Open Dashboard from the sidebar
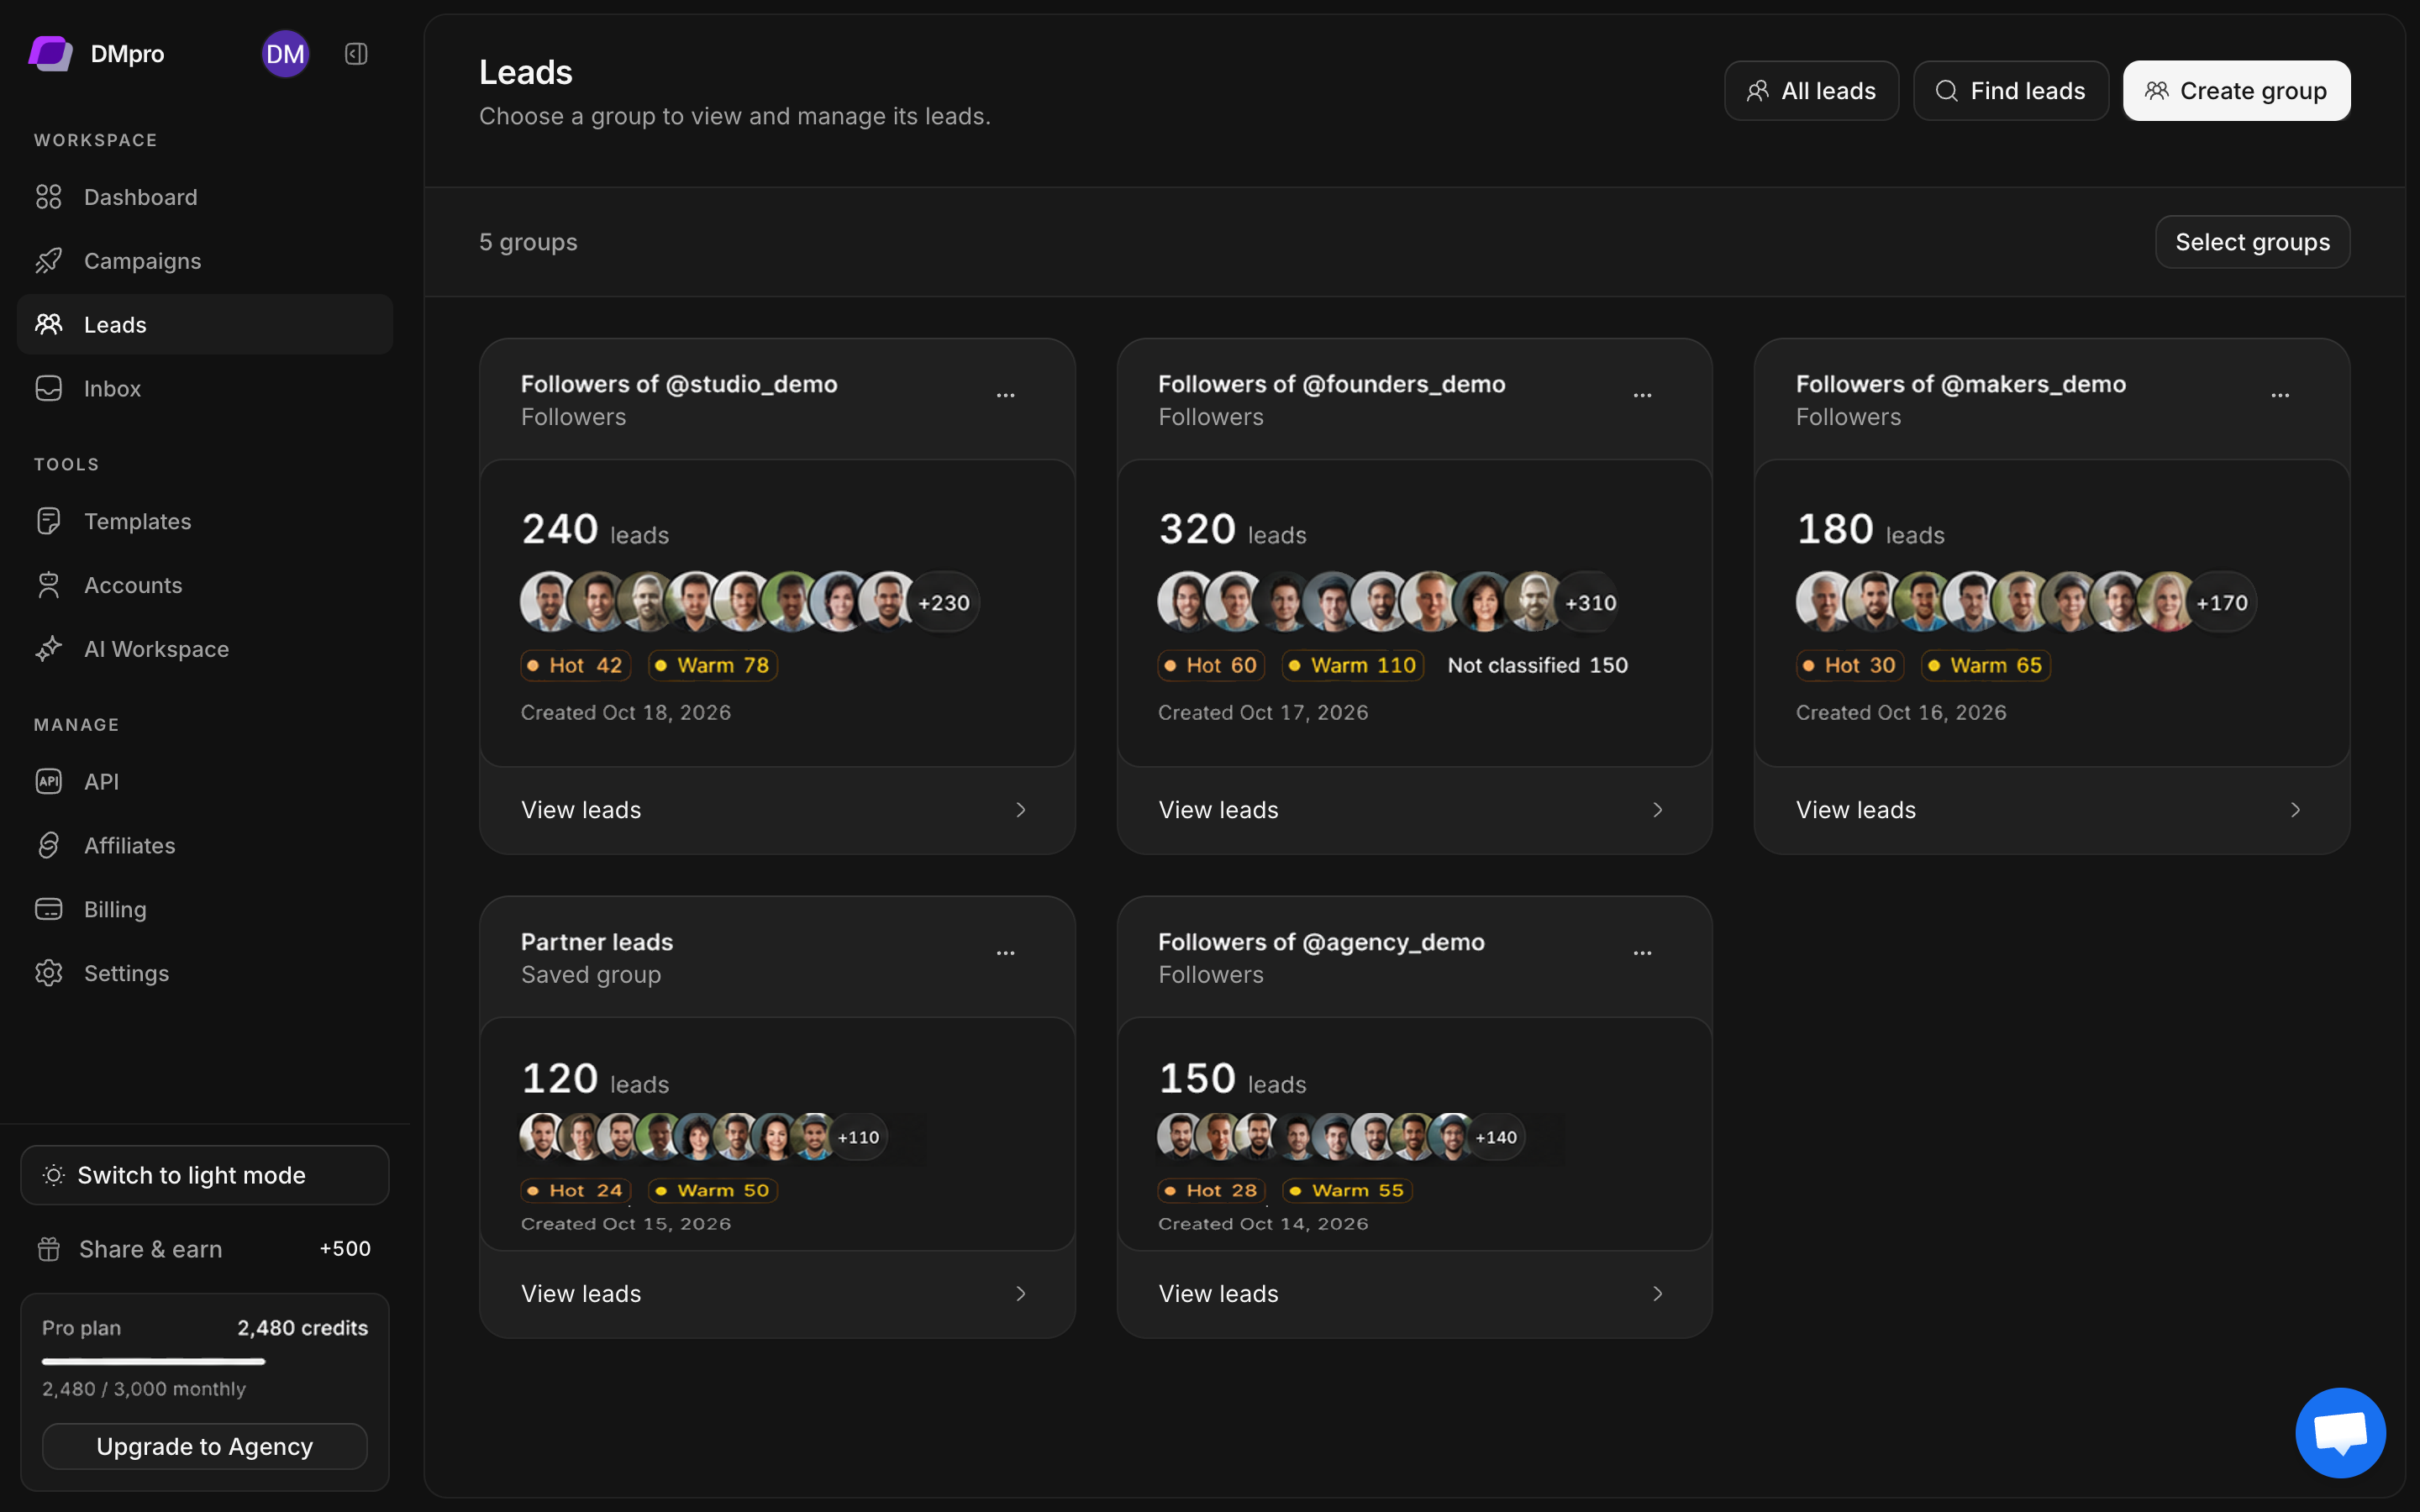The height and width of the screenshot is (1512, 2420). 205,197
